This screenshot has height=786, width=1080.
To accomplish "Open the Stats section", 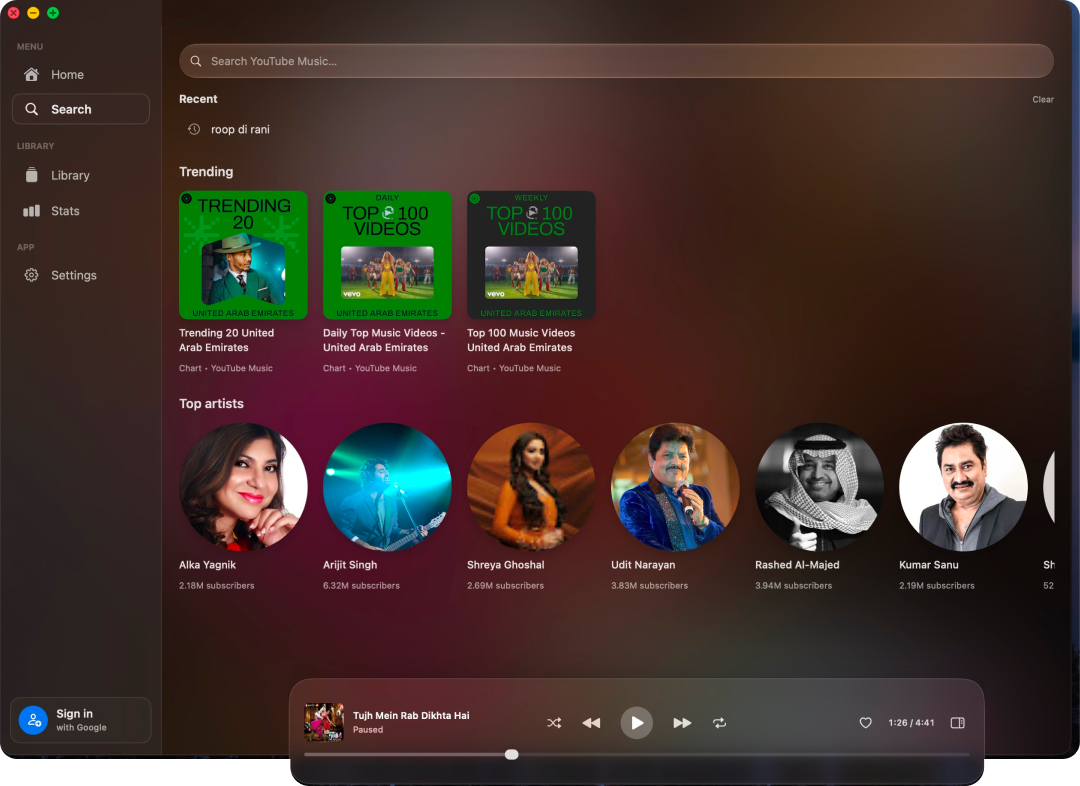I will pos(81,211).
